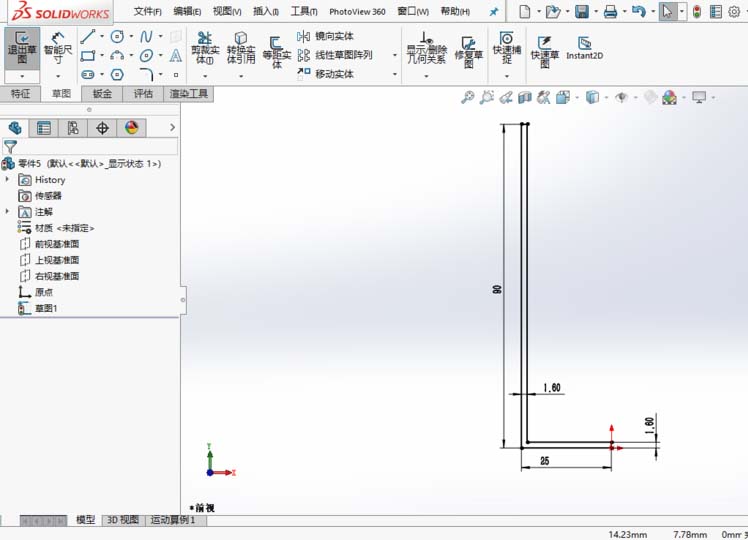
Task: Click the Undo icon
Action: pos(639,11)
